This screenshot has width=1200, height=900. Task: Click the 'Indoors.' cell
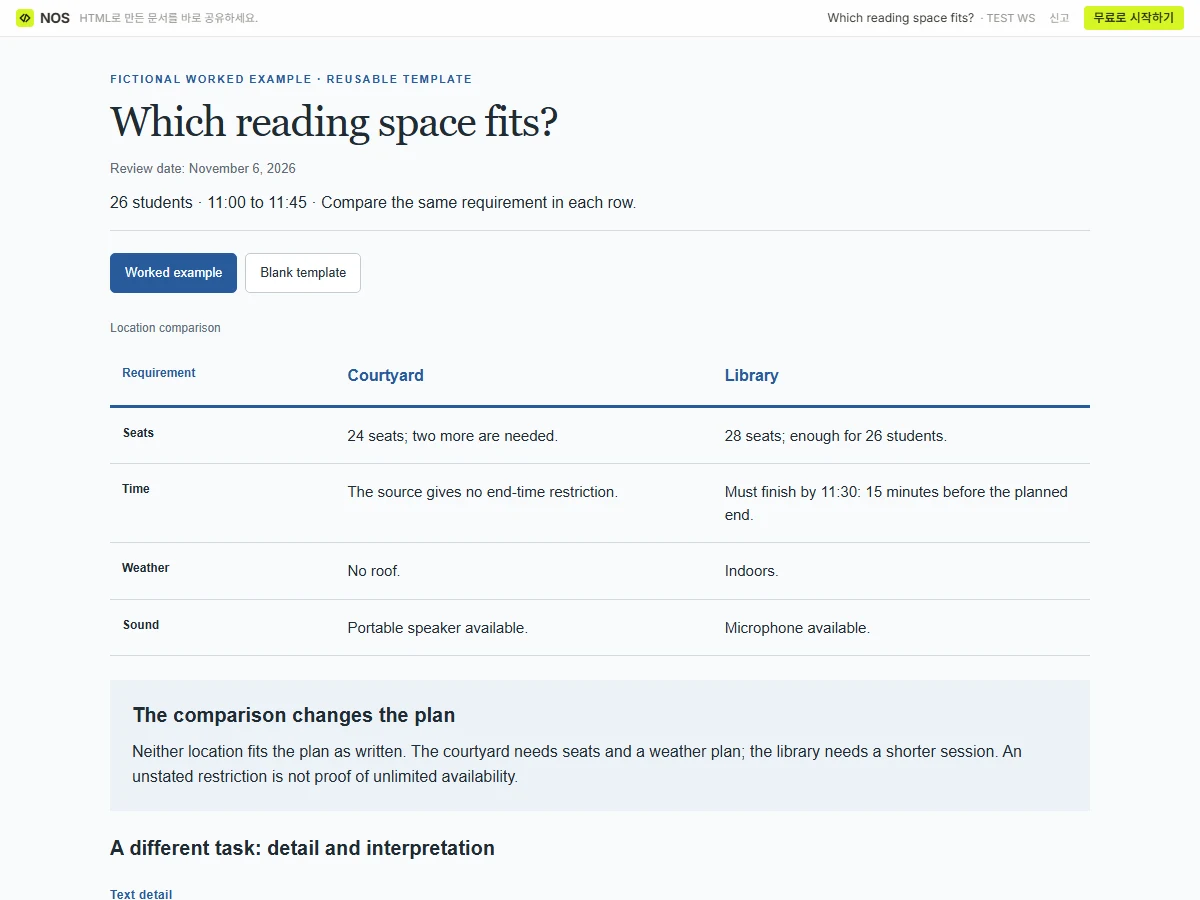click(751, 571)
